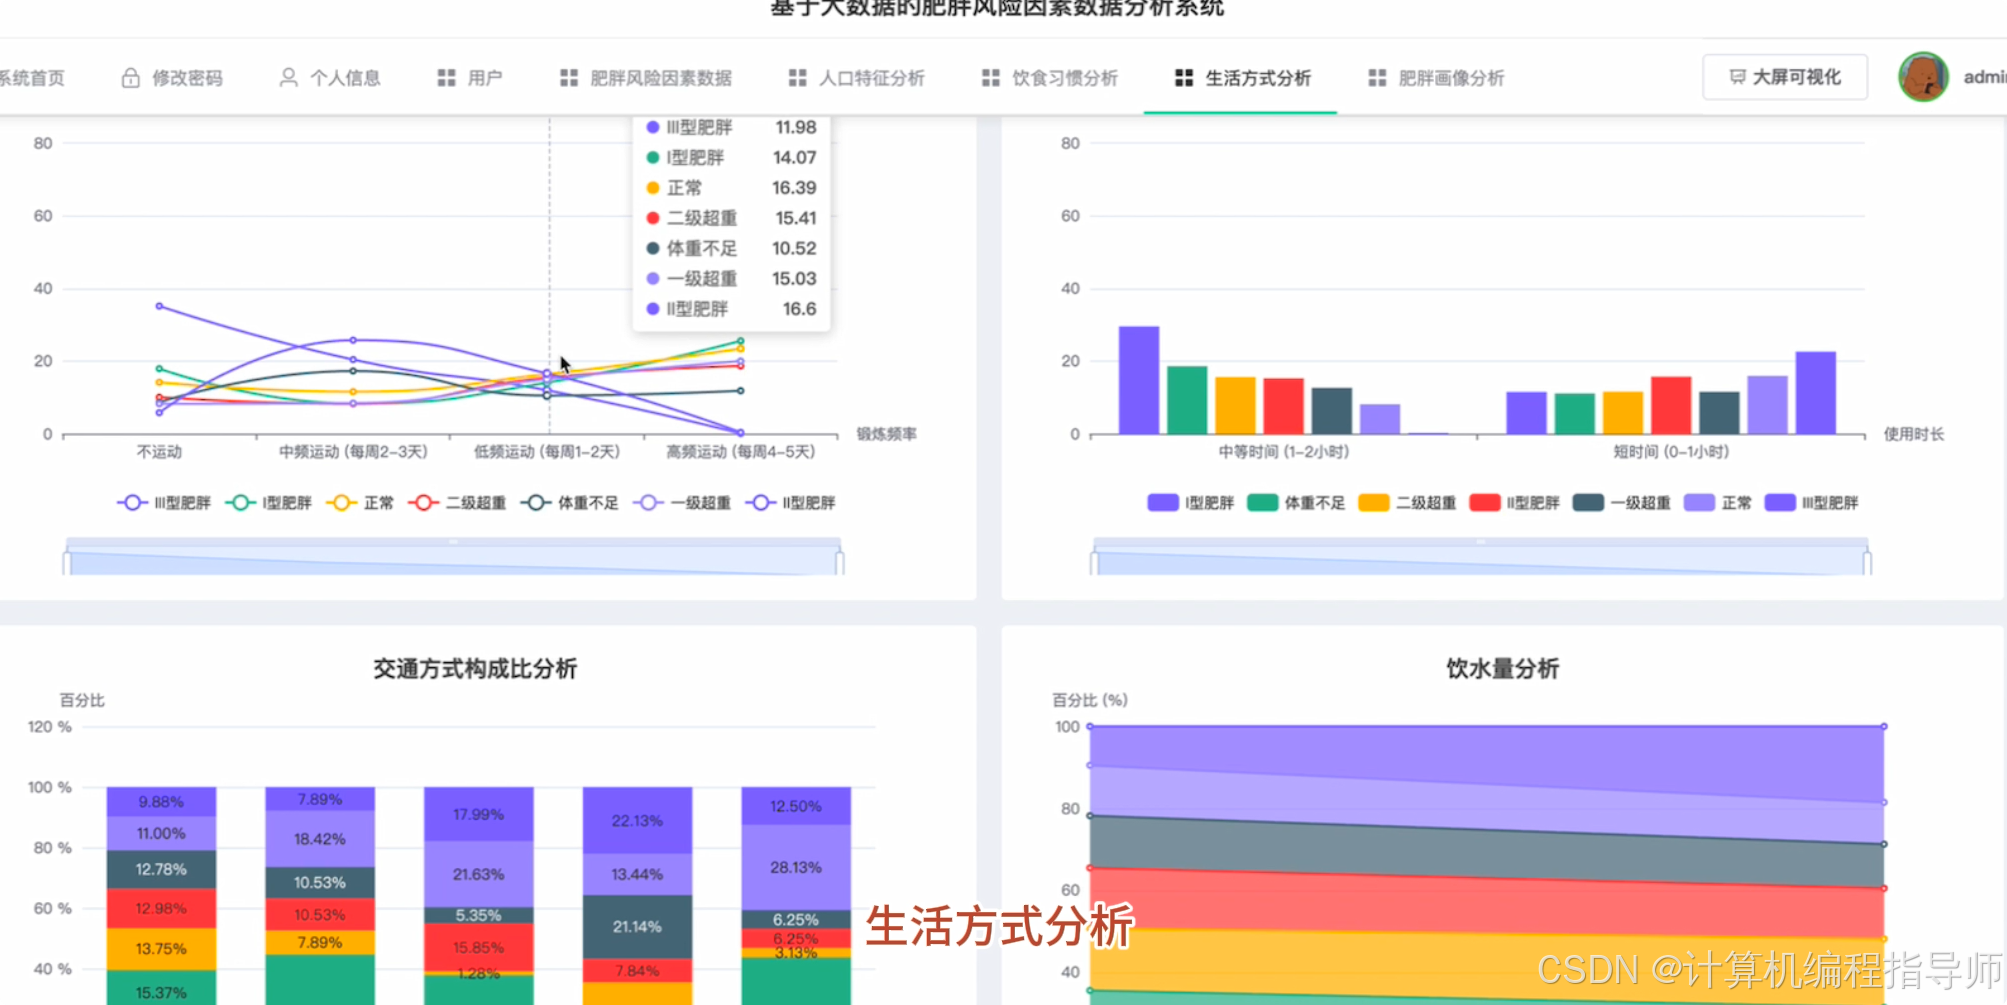Click the grid icon beside 肥胖风险因素数据
This screenshot has height=1005, width=2007.
[568, 77]
